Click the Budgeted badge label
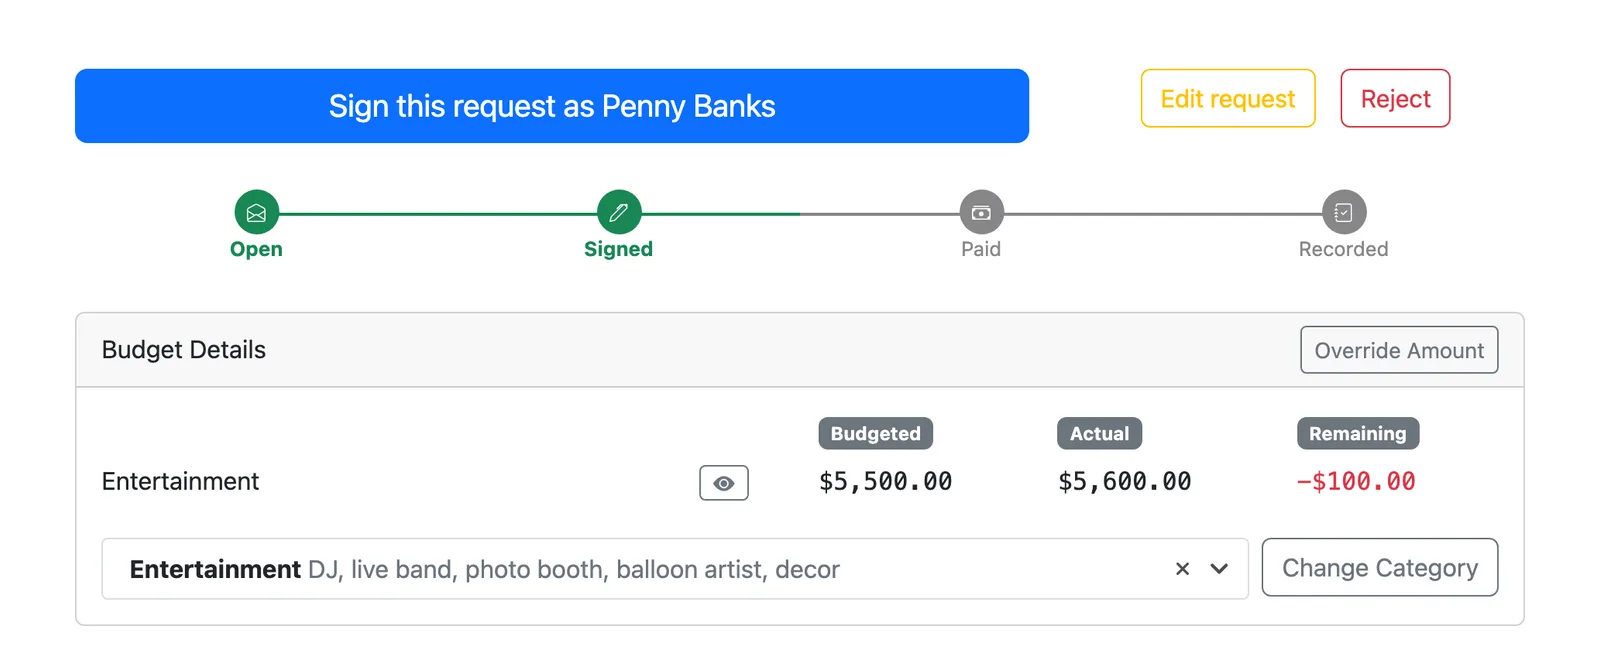The width and height of the screenshot is (1600, 670). point(876,433)
